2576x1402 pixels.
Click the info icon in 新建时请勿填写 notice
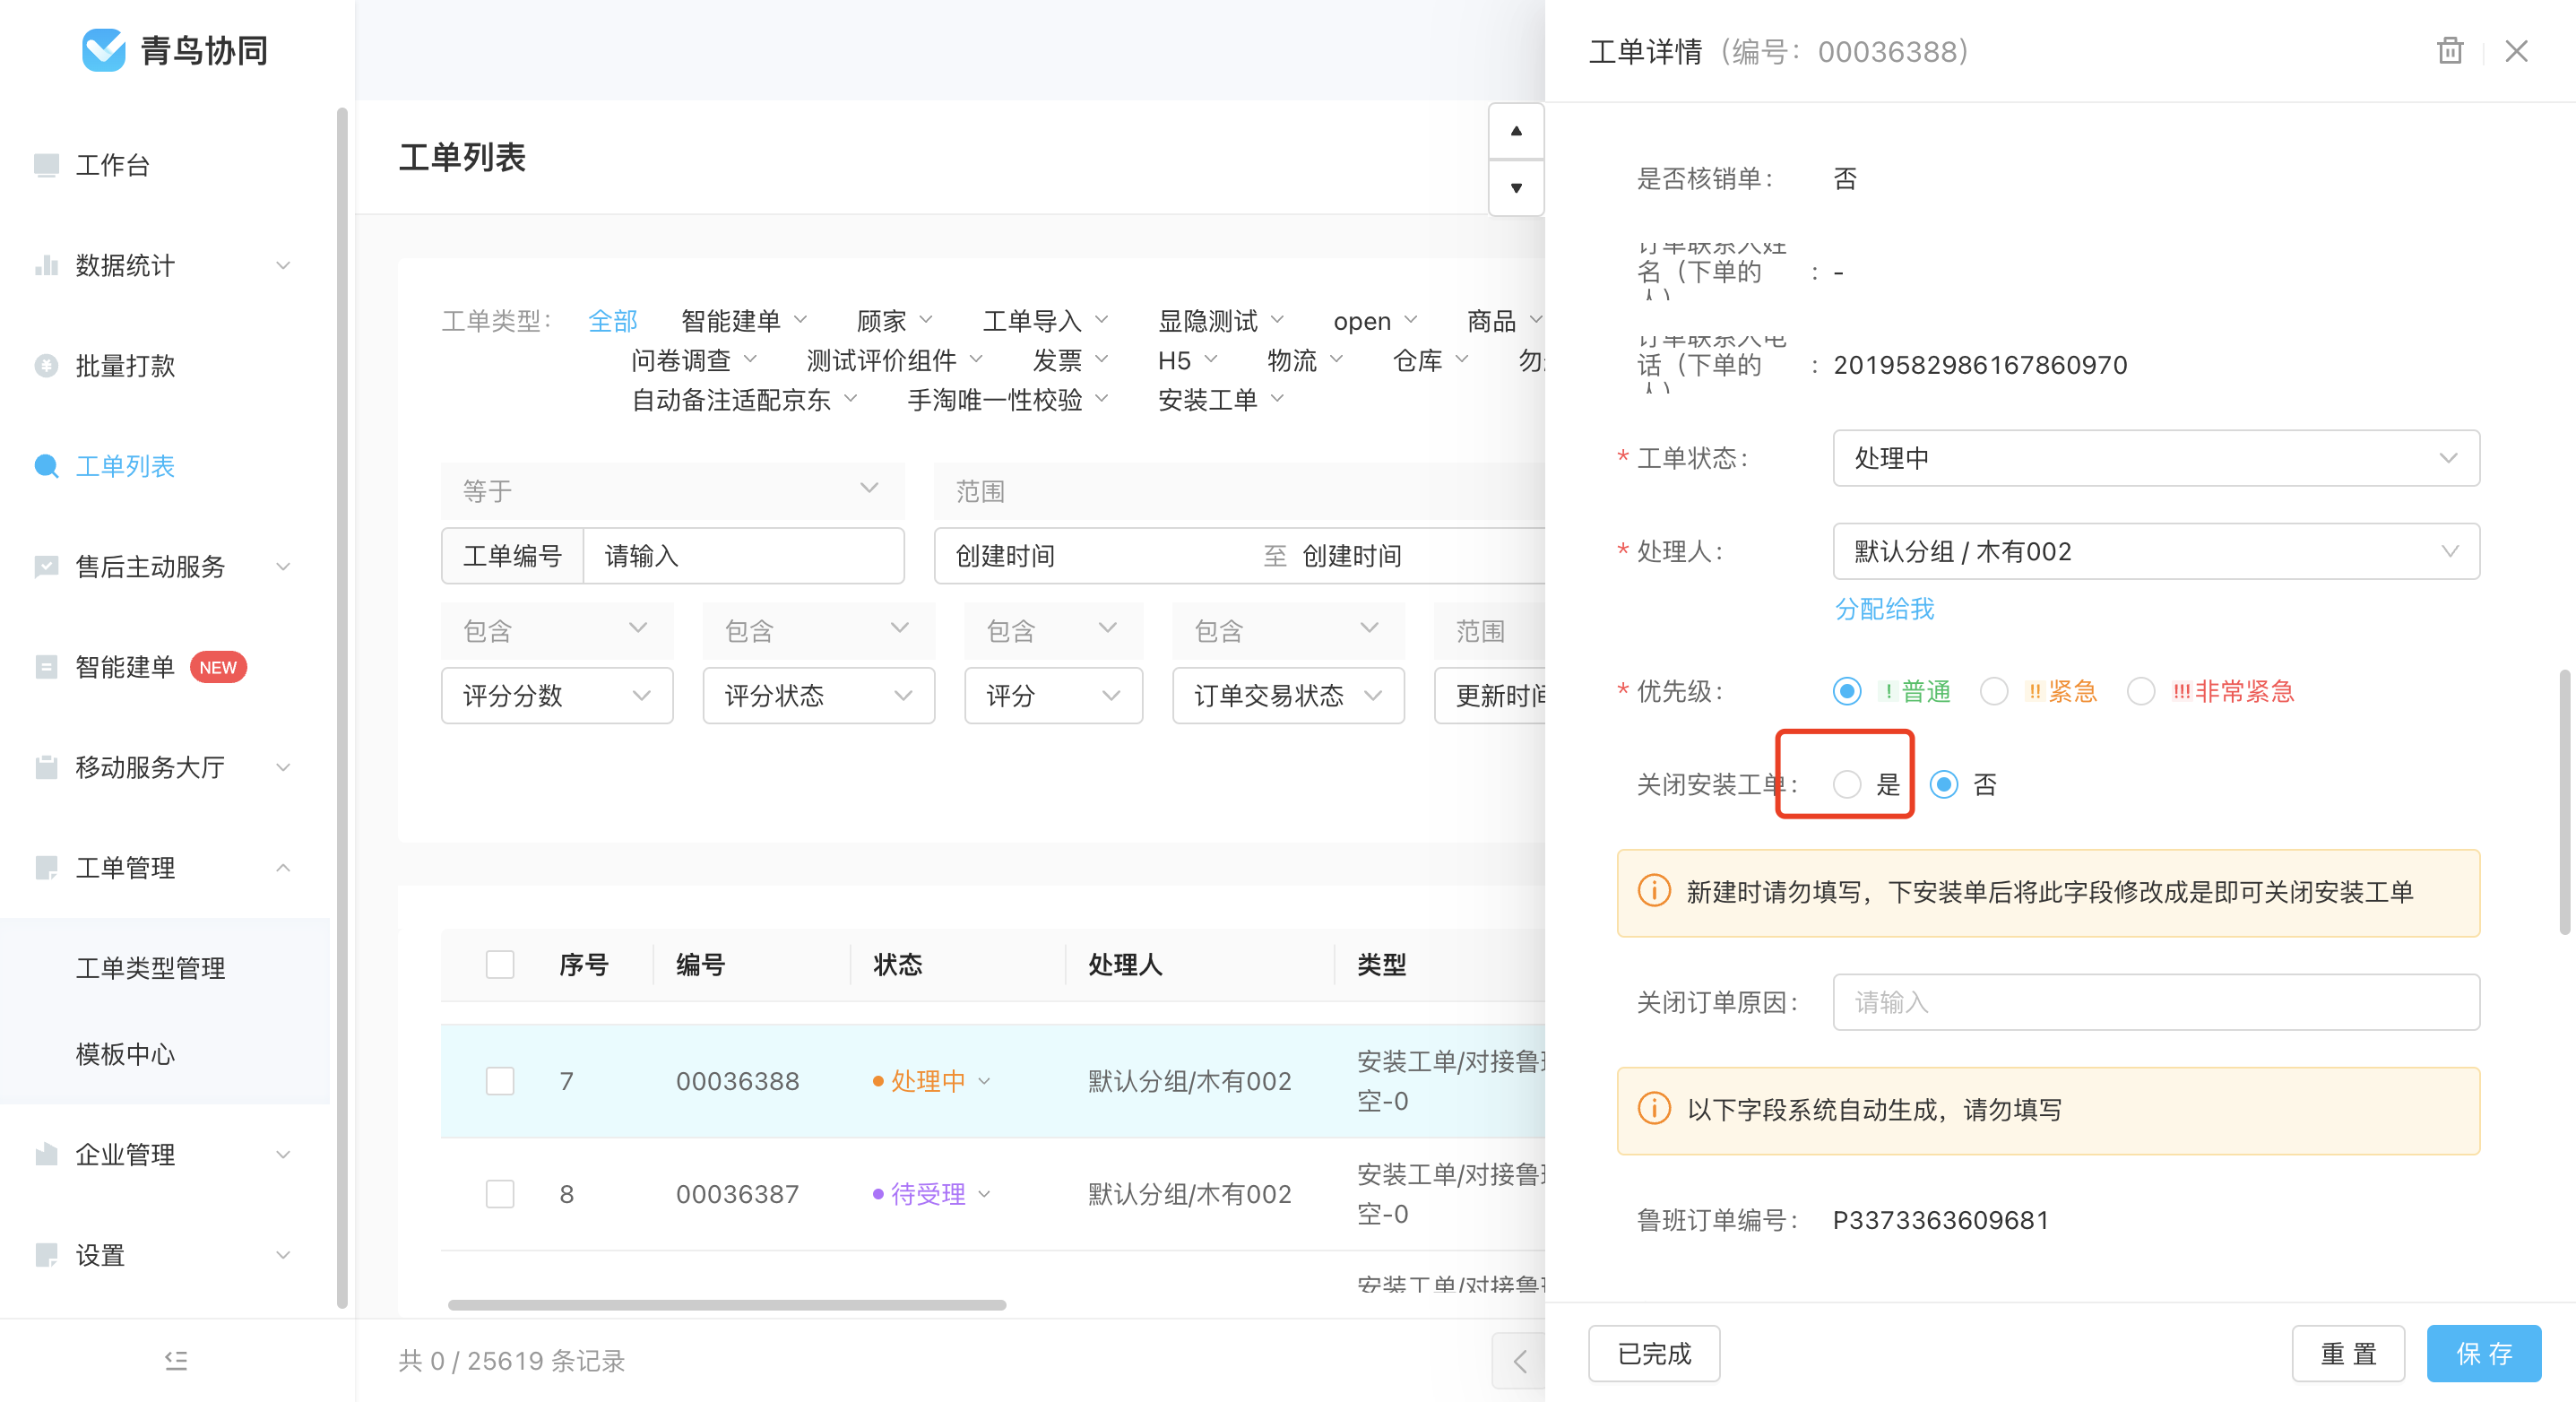coord(1654,891)
